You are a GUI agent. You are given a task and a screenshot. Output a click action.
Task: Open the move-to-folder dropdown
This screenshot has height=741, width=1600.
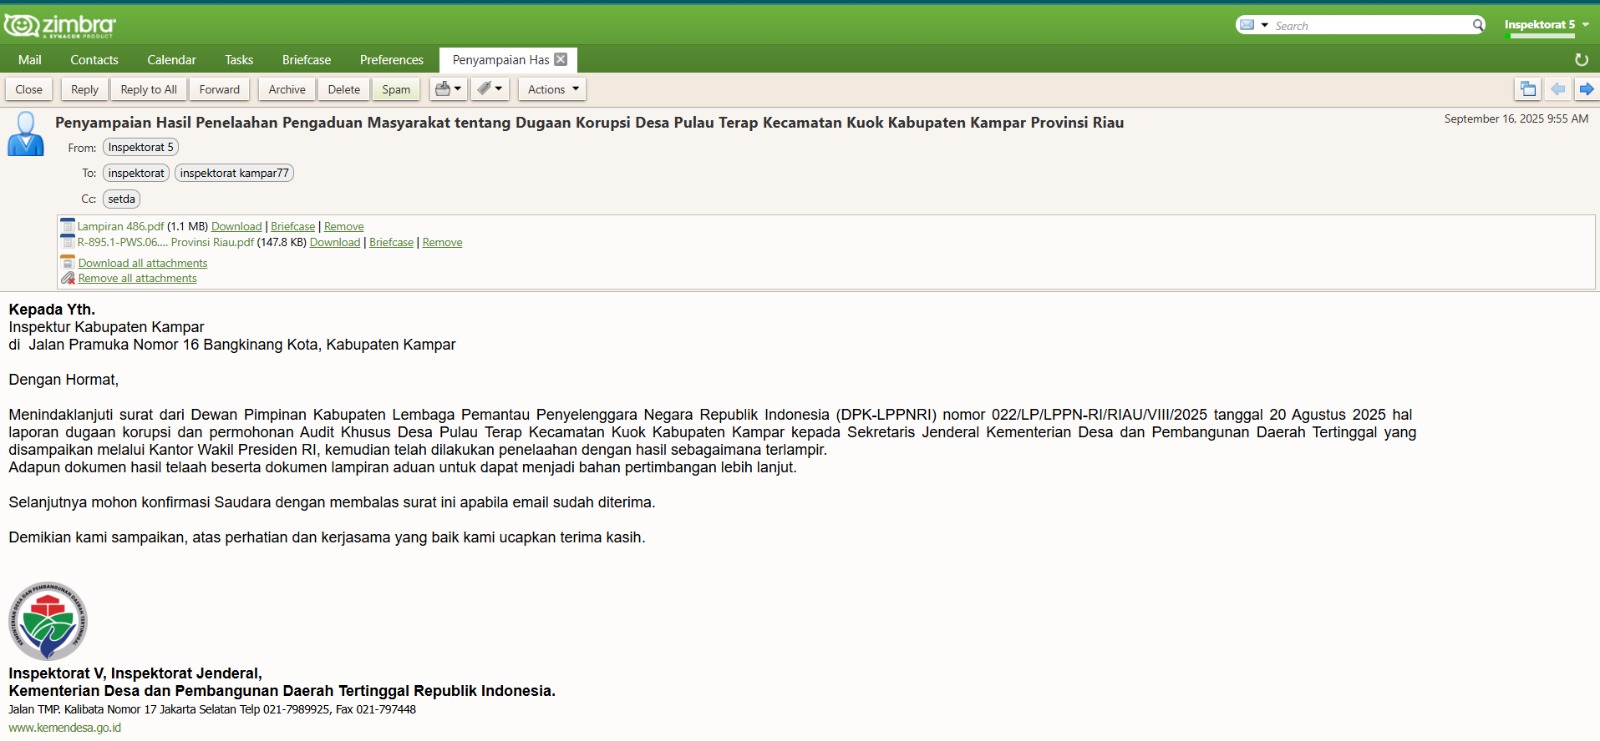pos(448,89)
